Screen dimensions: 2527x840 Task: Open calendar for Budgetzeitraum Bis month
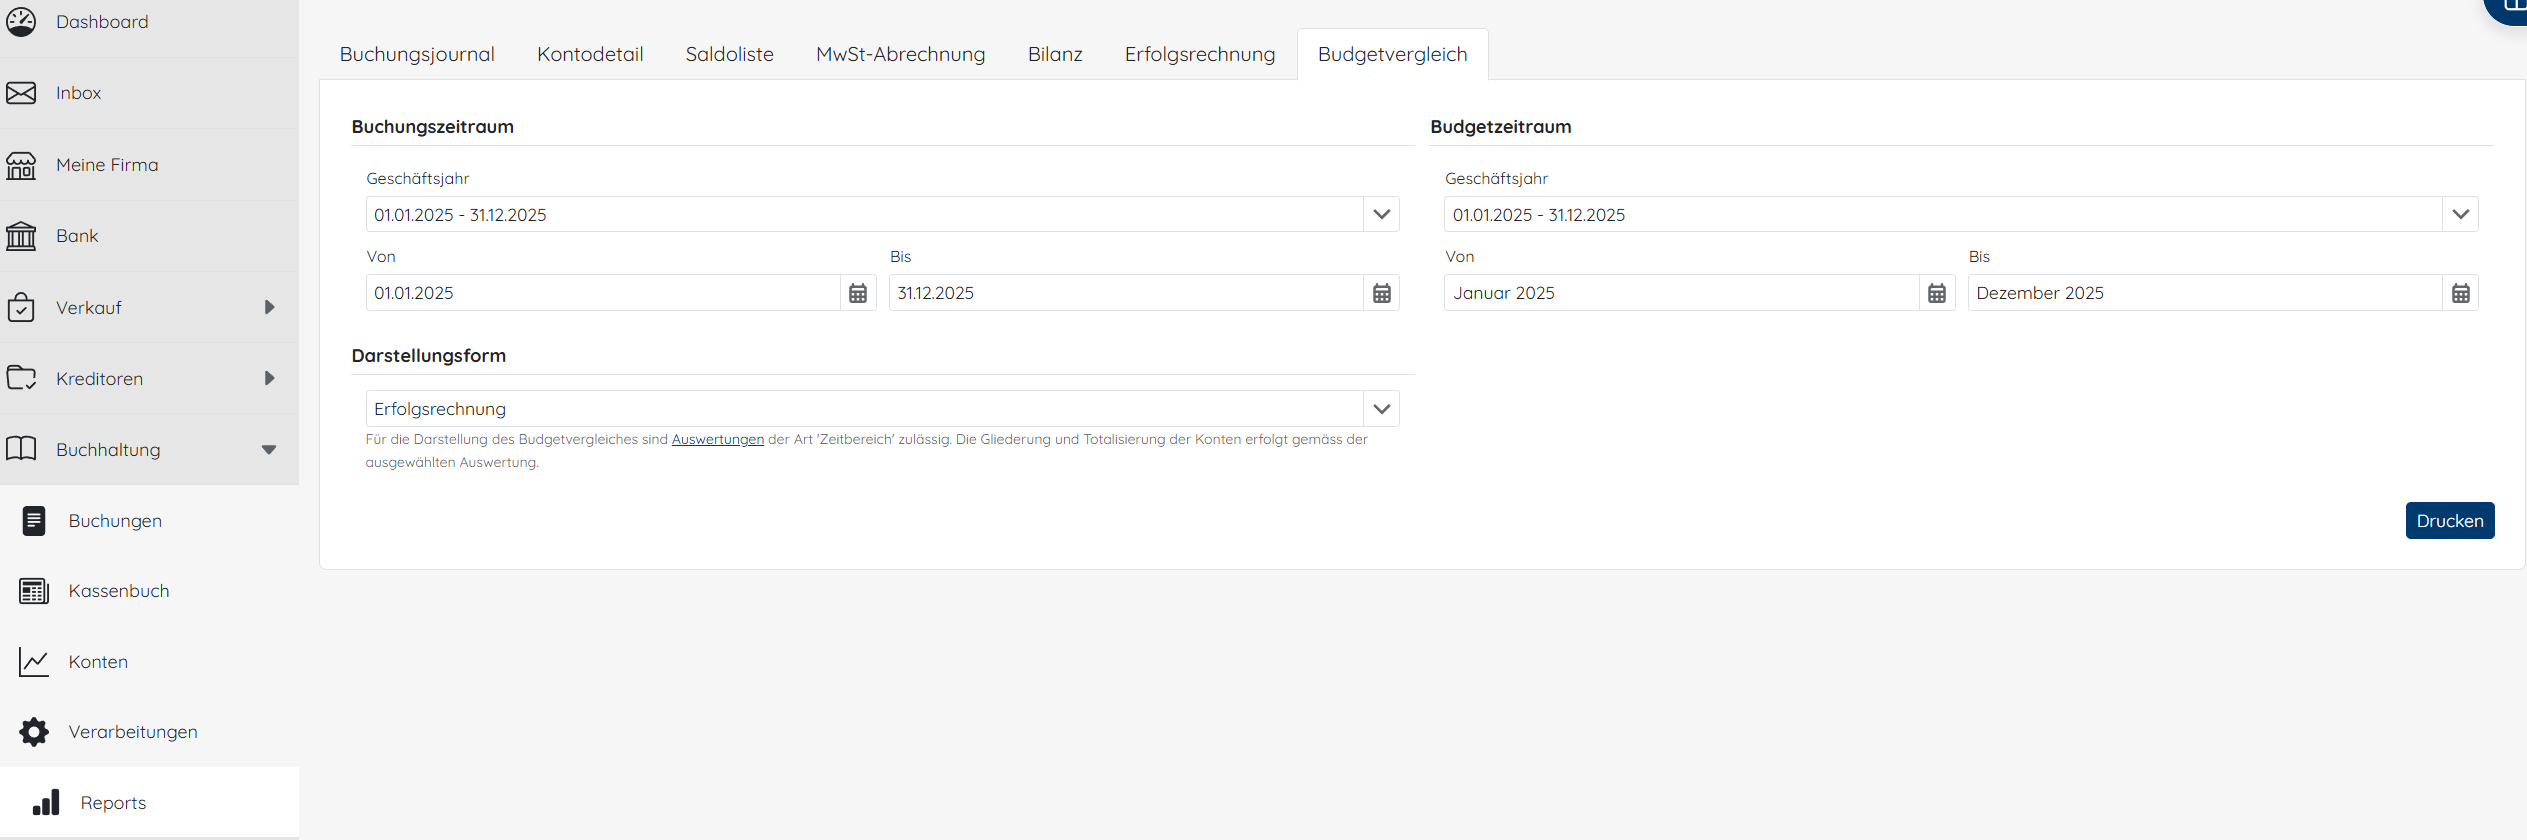point(2460,293)
